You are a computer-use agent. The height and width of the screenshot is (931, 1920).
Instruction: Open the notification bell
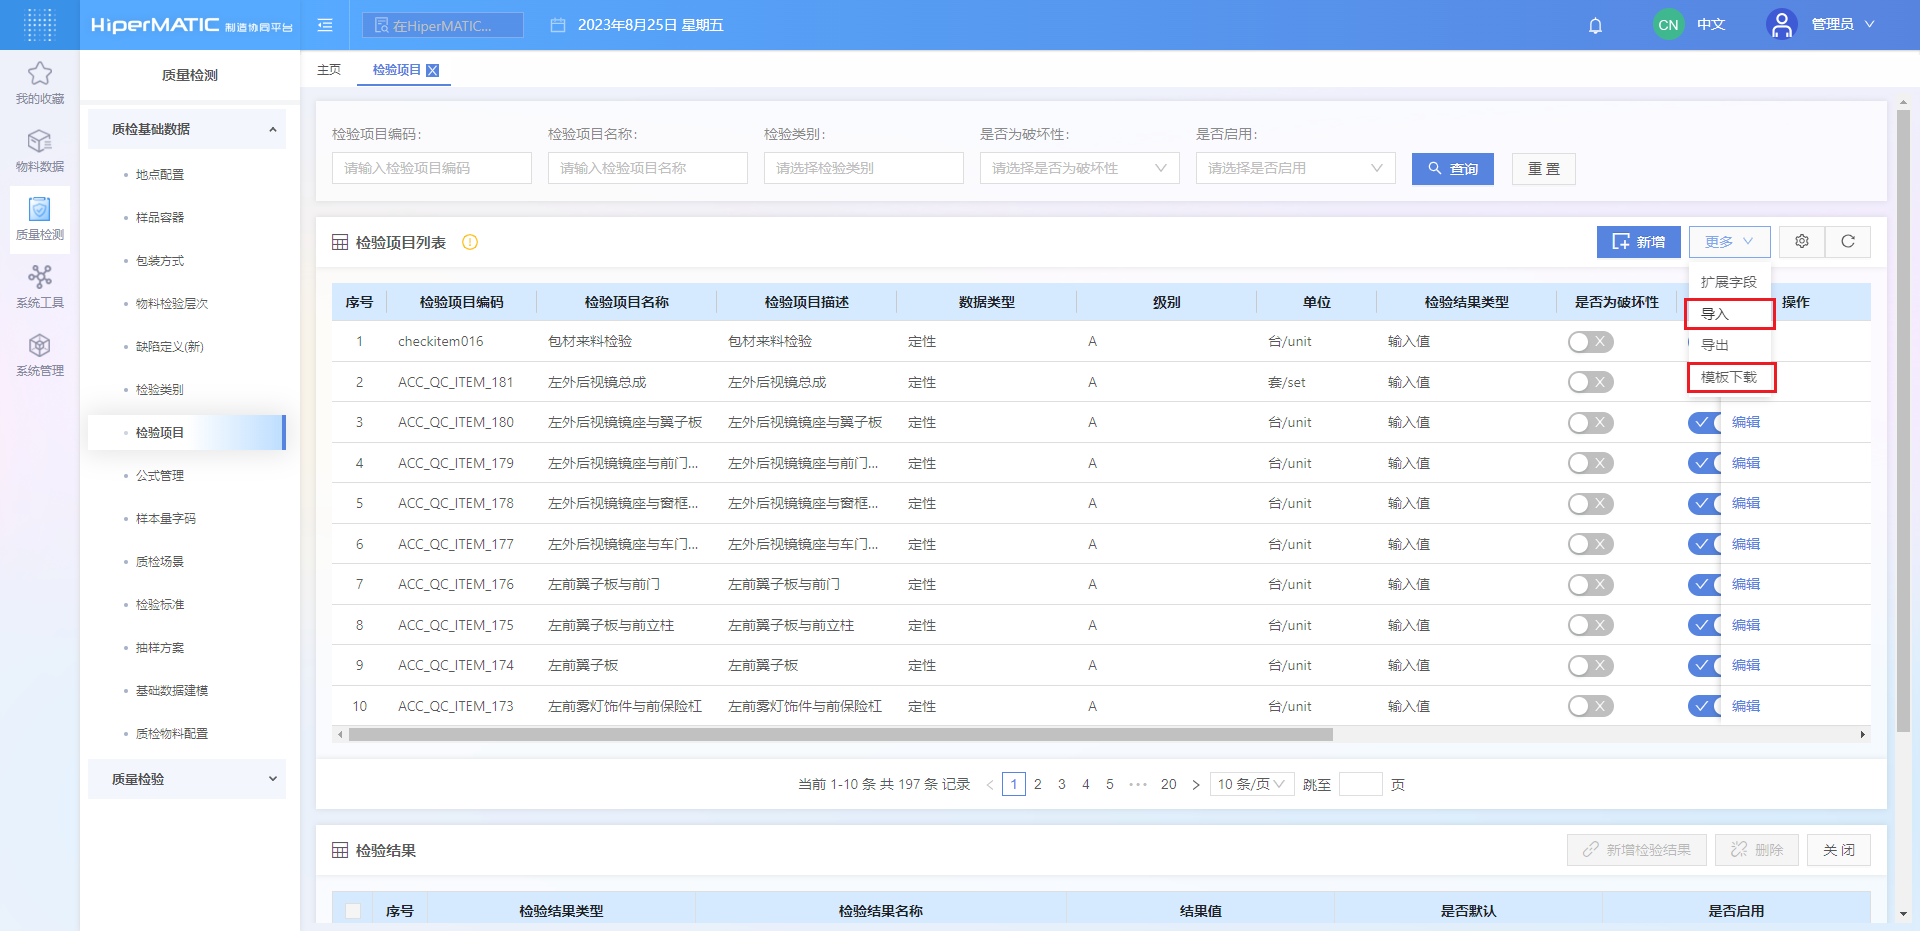pos(1595,25)
